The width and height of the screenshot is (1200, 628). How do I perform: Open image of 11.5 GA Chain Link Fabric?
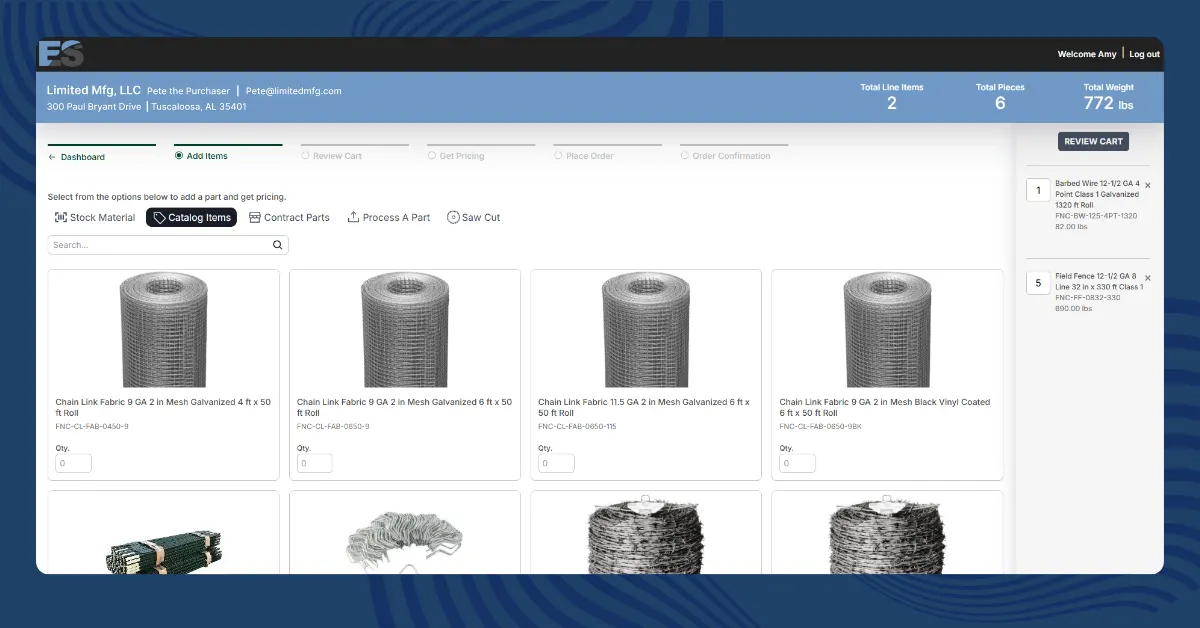click(x=646, y=331)
